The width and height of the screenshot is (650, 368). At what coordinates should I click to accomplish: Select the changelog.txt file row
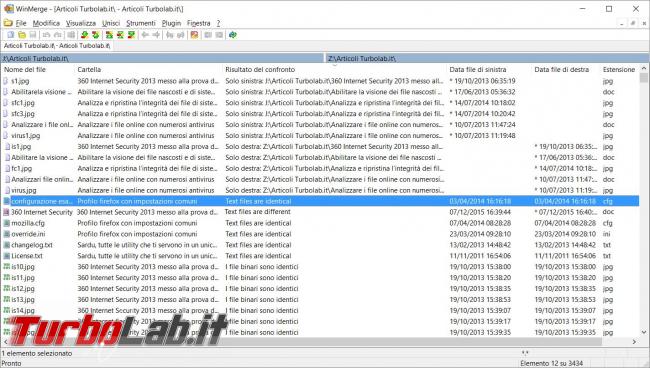(x=319, y=245)
